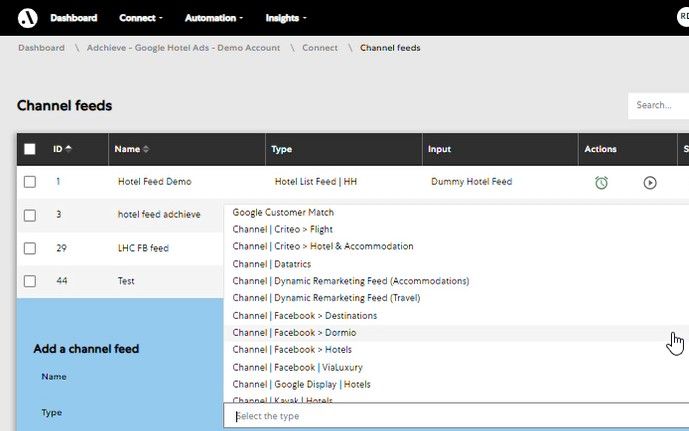Click ID 44 cell
The image size is (689, 431).
(62, 281)
